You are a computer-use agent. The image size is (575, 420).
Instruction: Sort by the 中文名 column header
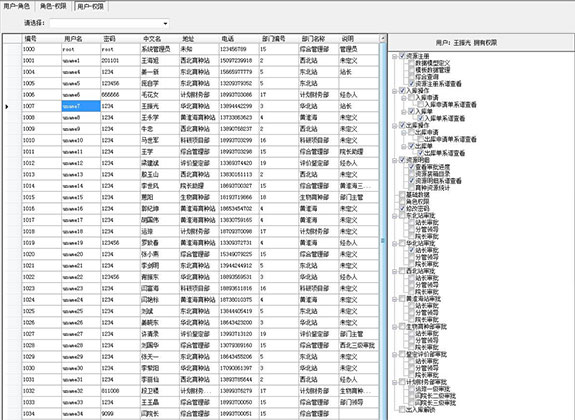pyautogui.click(x=160, y=39)
